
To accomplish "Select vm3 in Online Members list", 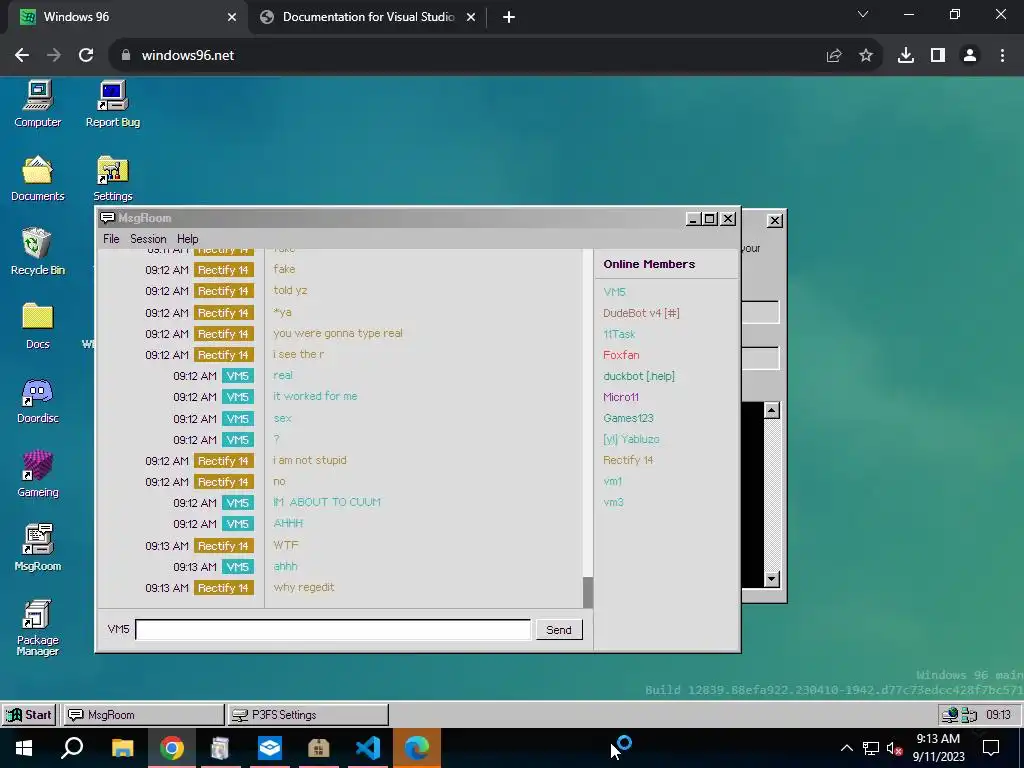I will pyautogui.click(x=613, y=502).
